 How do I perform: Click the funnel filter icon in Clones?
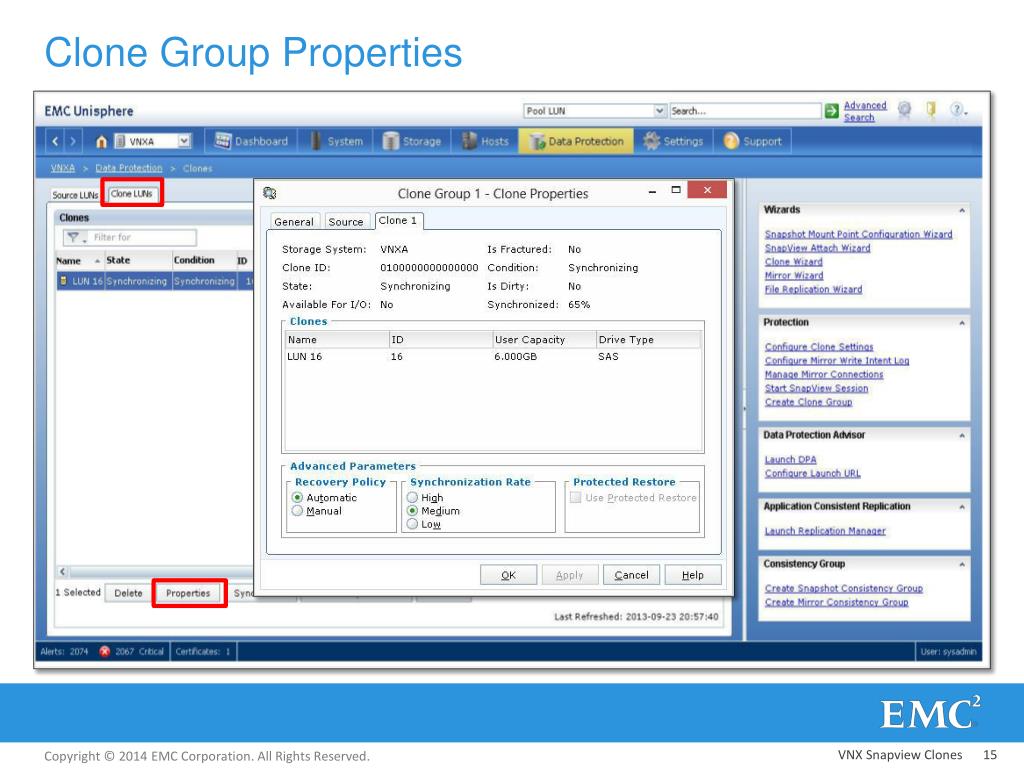click(x=73, y=237)
